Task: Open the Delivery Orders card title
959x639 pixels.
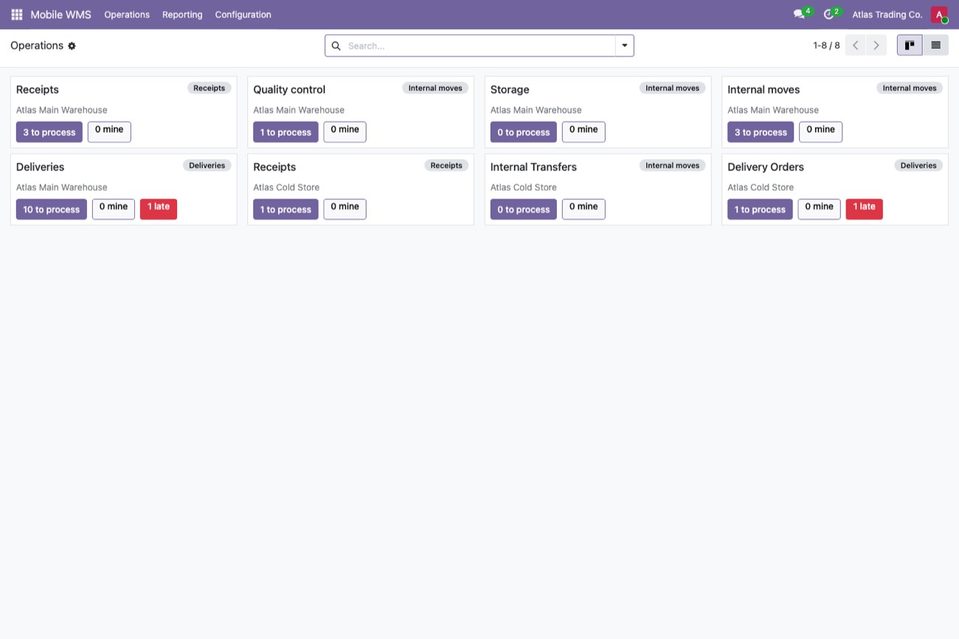Action: [765, 167]
